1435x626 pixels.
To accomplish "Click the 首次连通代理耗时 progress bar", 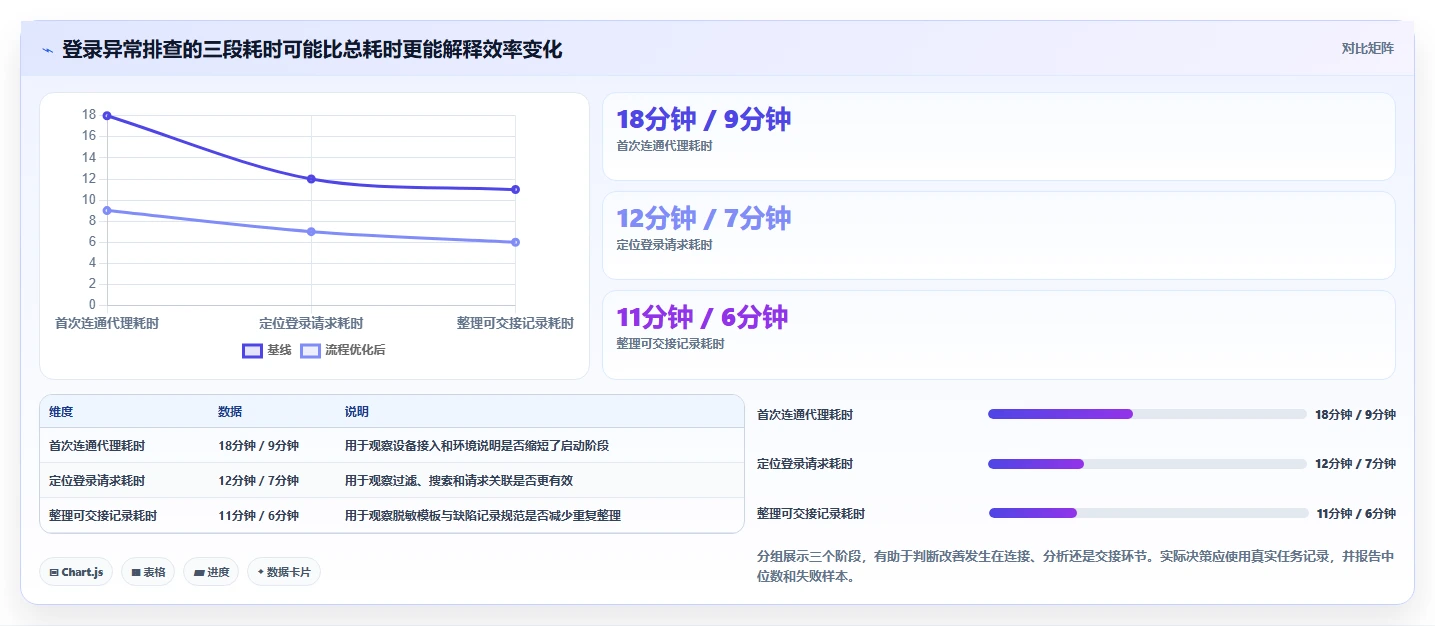I will 1147,414.
